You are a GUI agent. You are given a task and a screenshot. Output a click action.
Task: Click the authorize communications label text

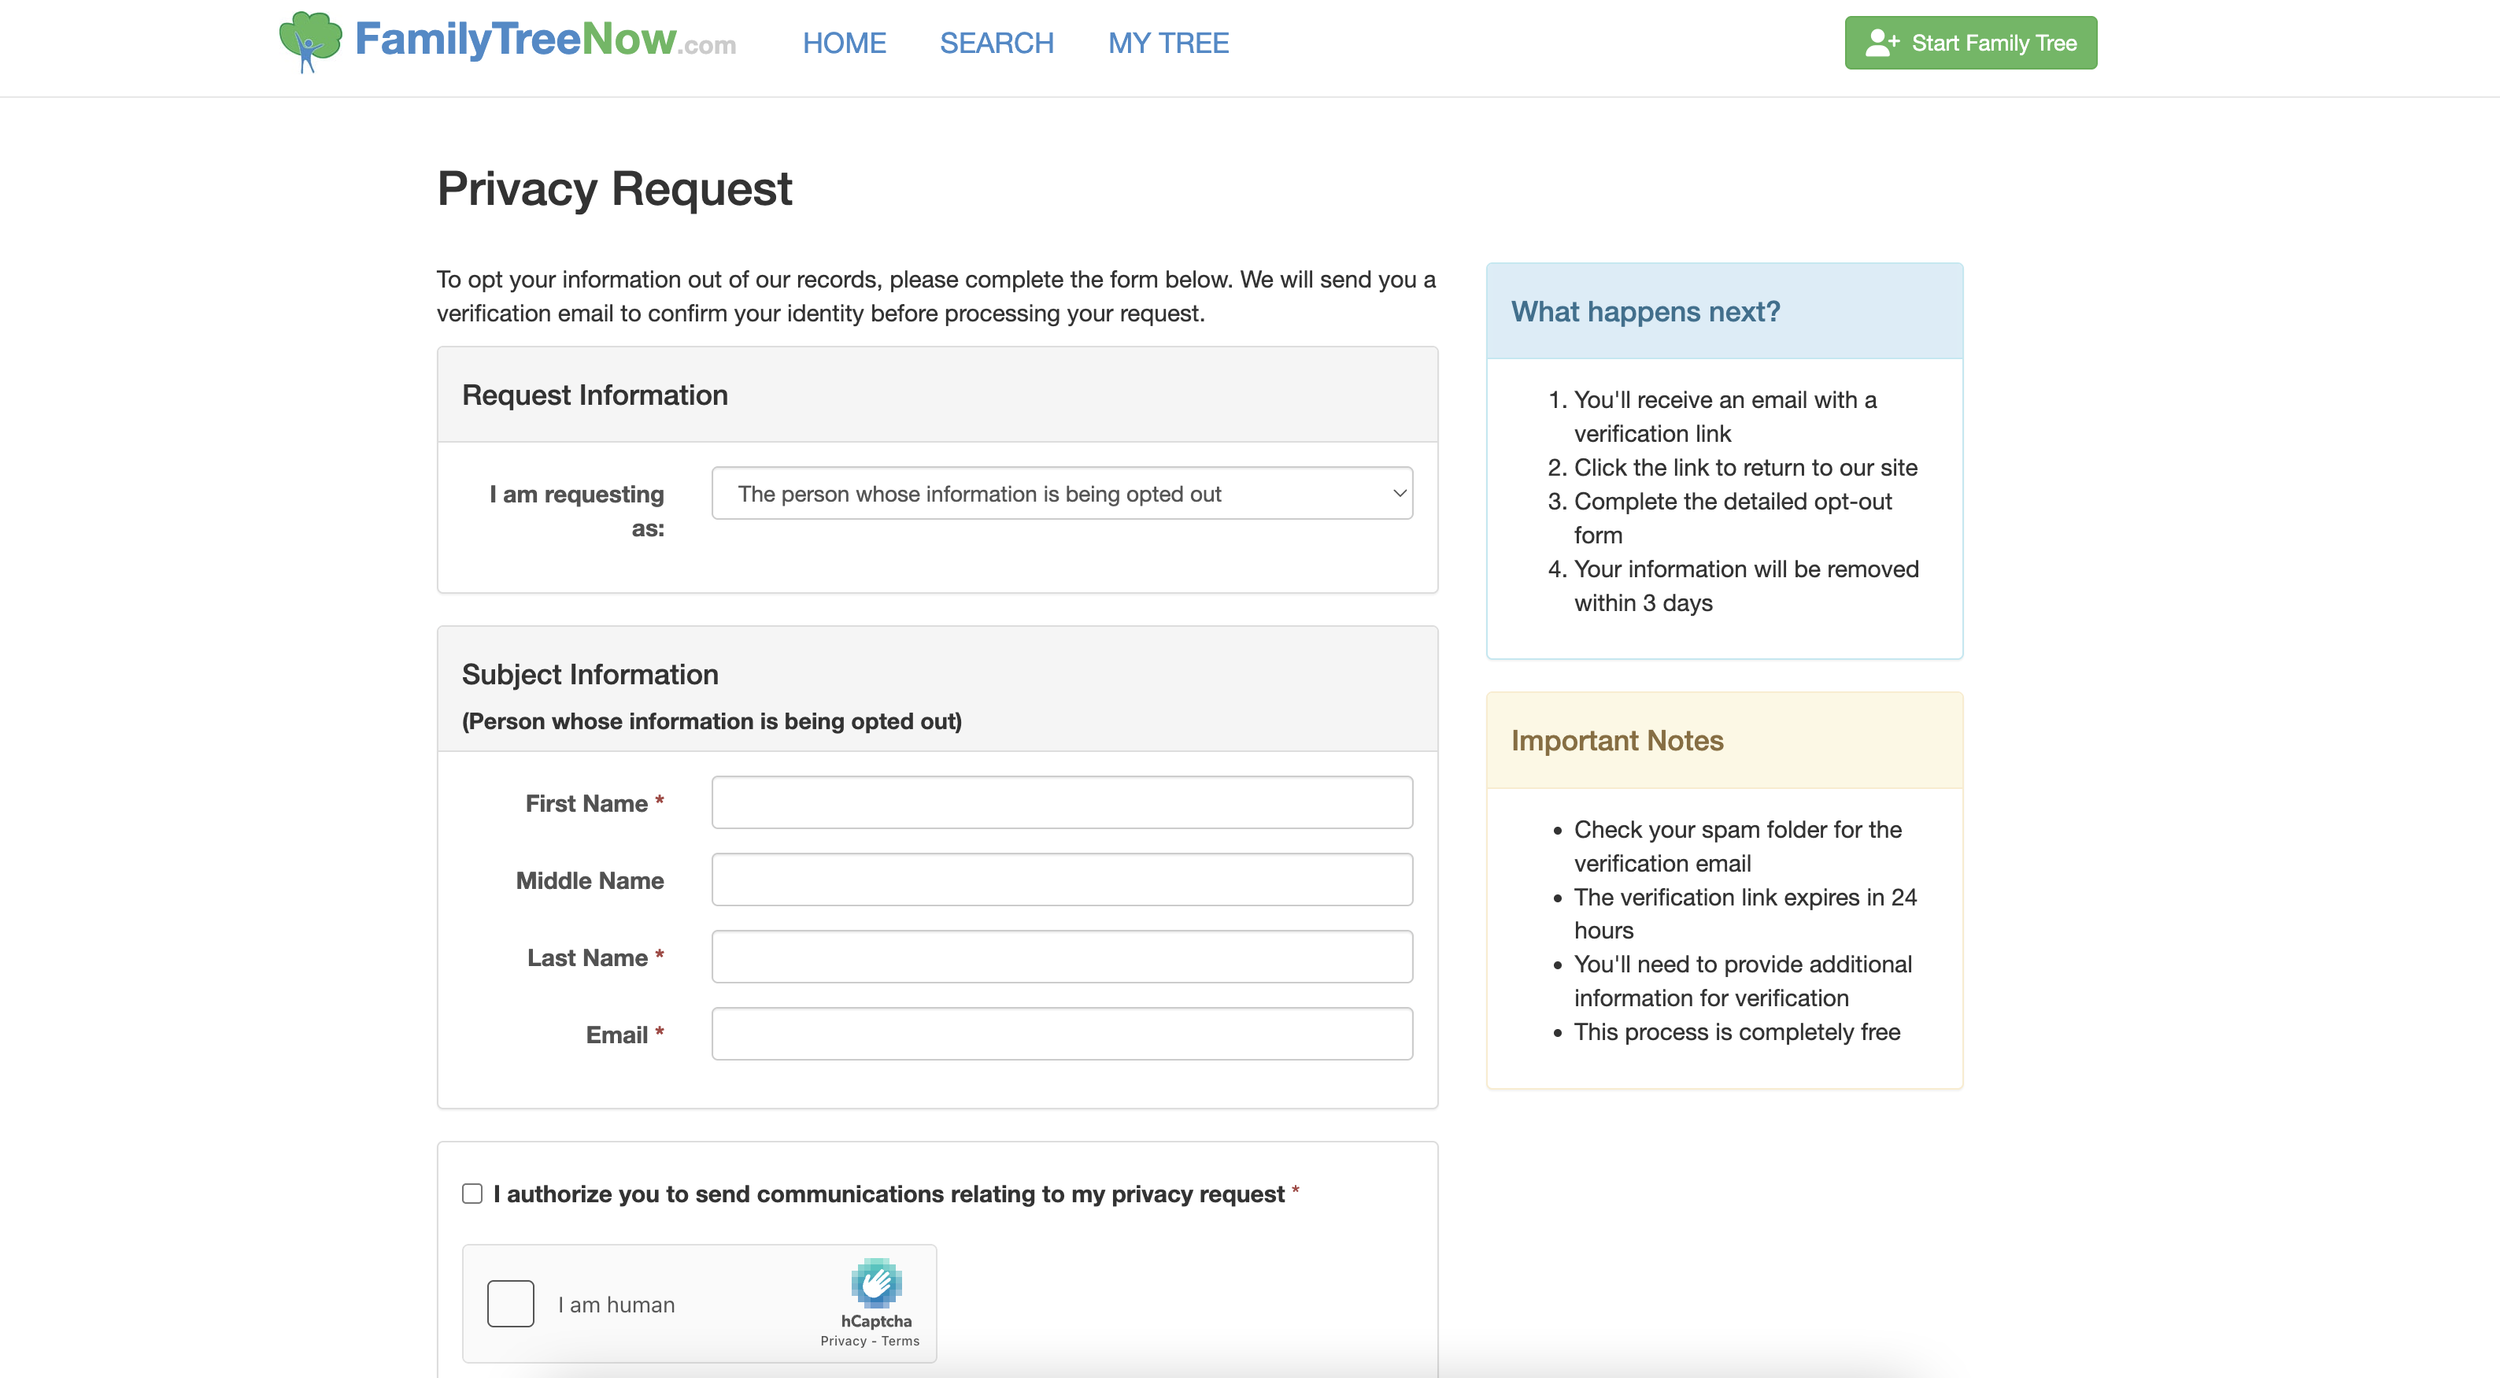point(888,1194)
